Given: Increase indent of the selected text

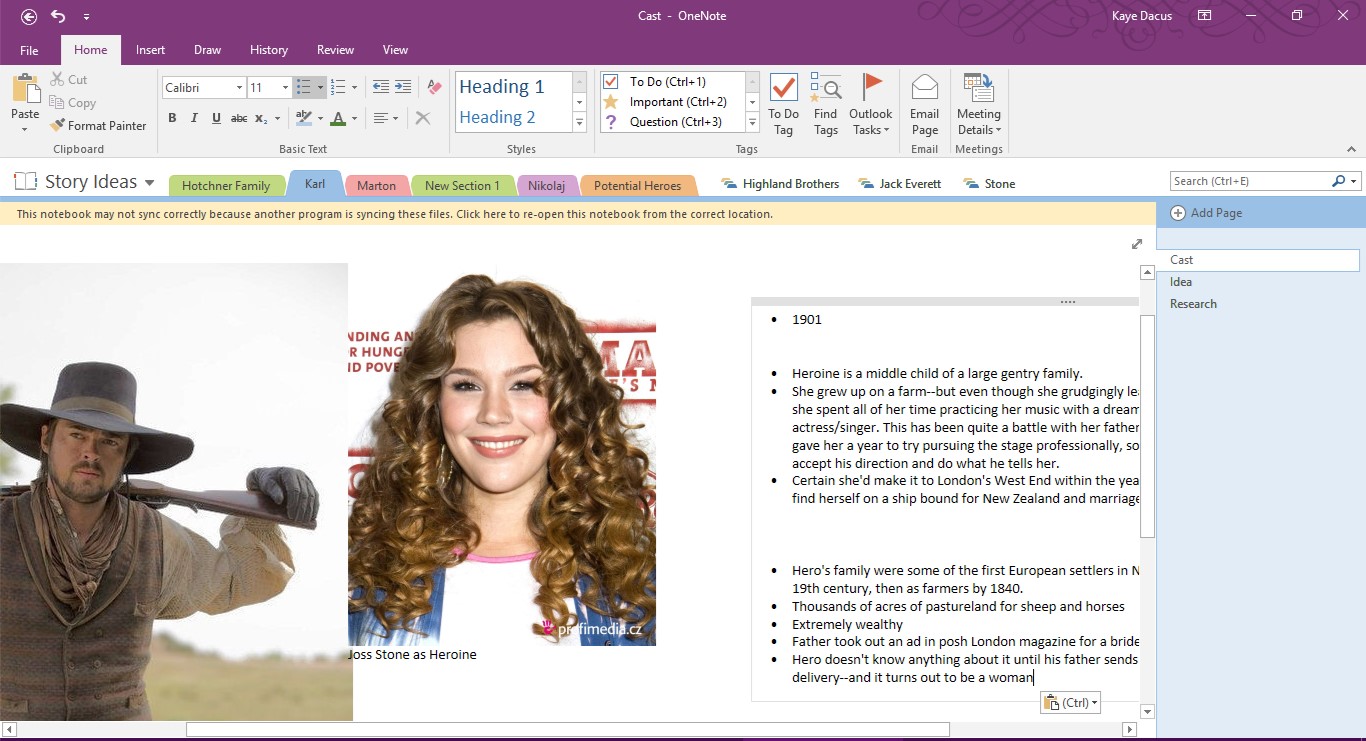Looking at the screenshot, I should 403,87.
